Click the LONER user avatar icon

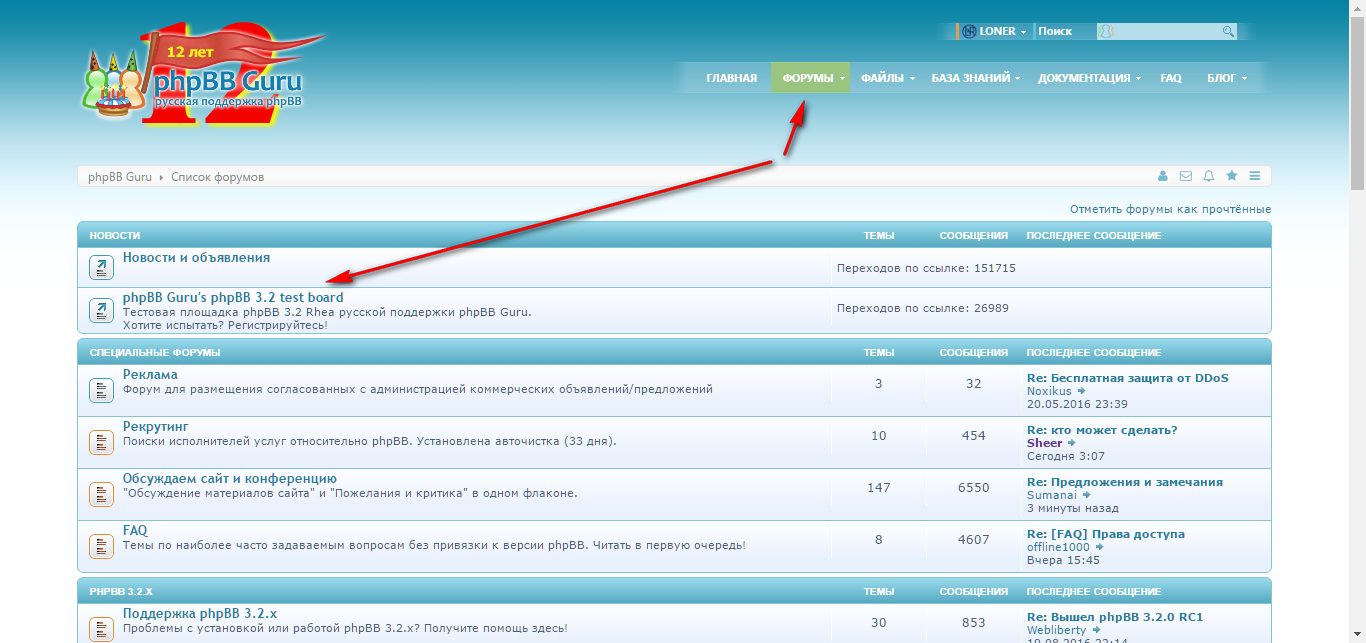pyautogui.click(x=968, y=31)
